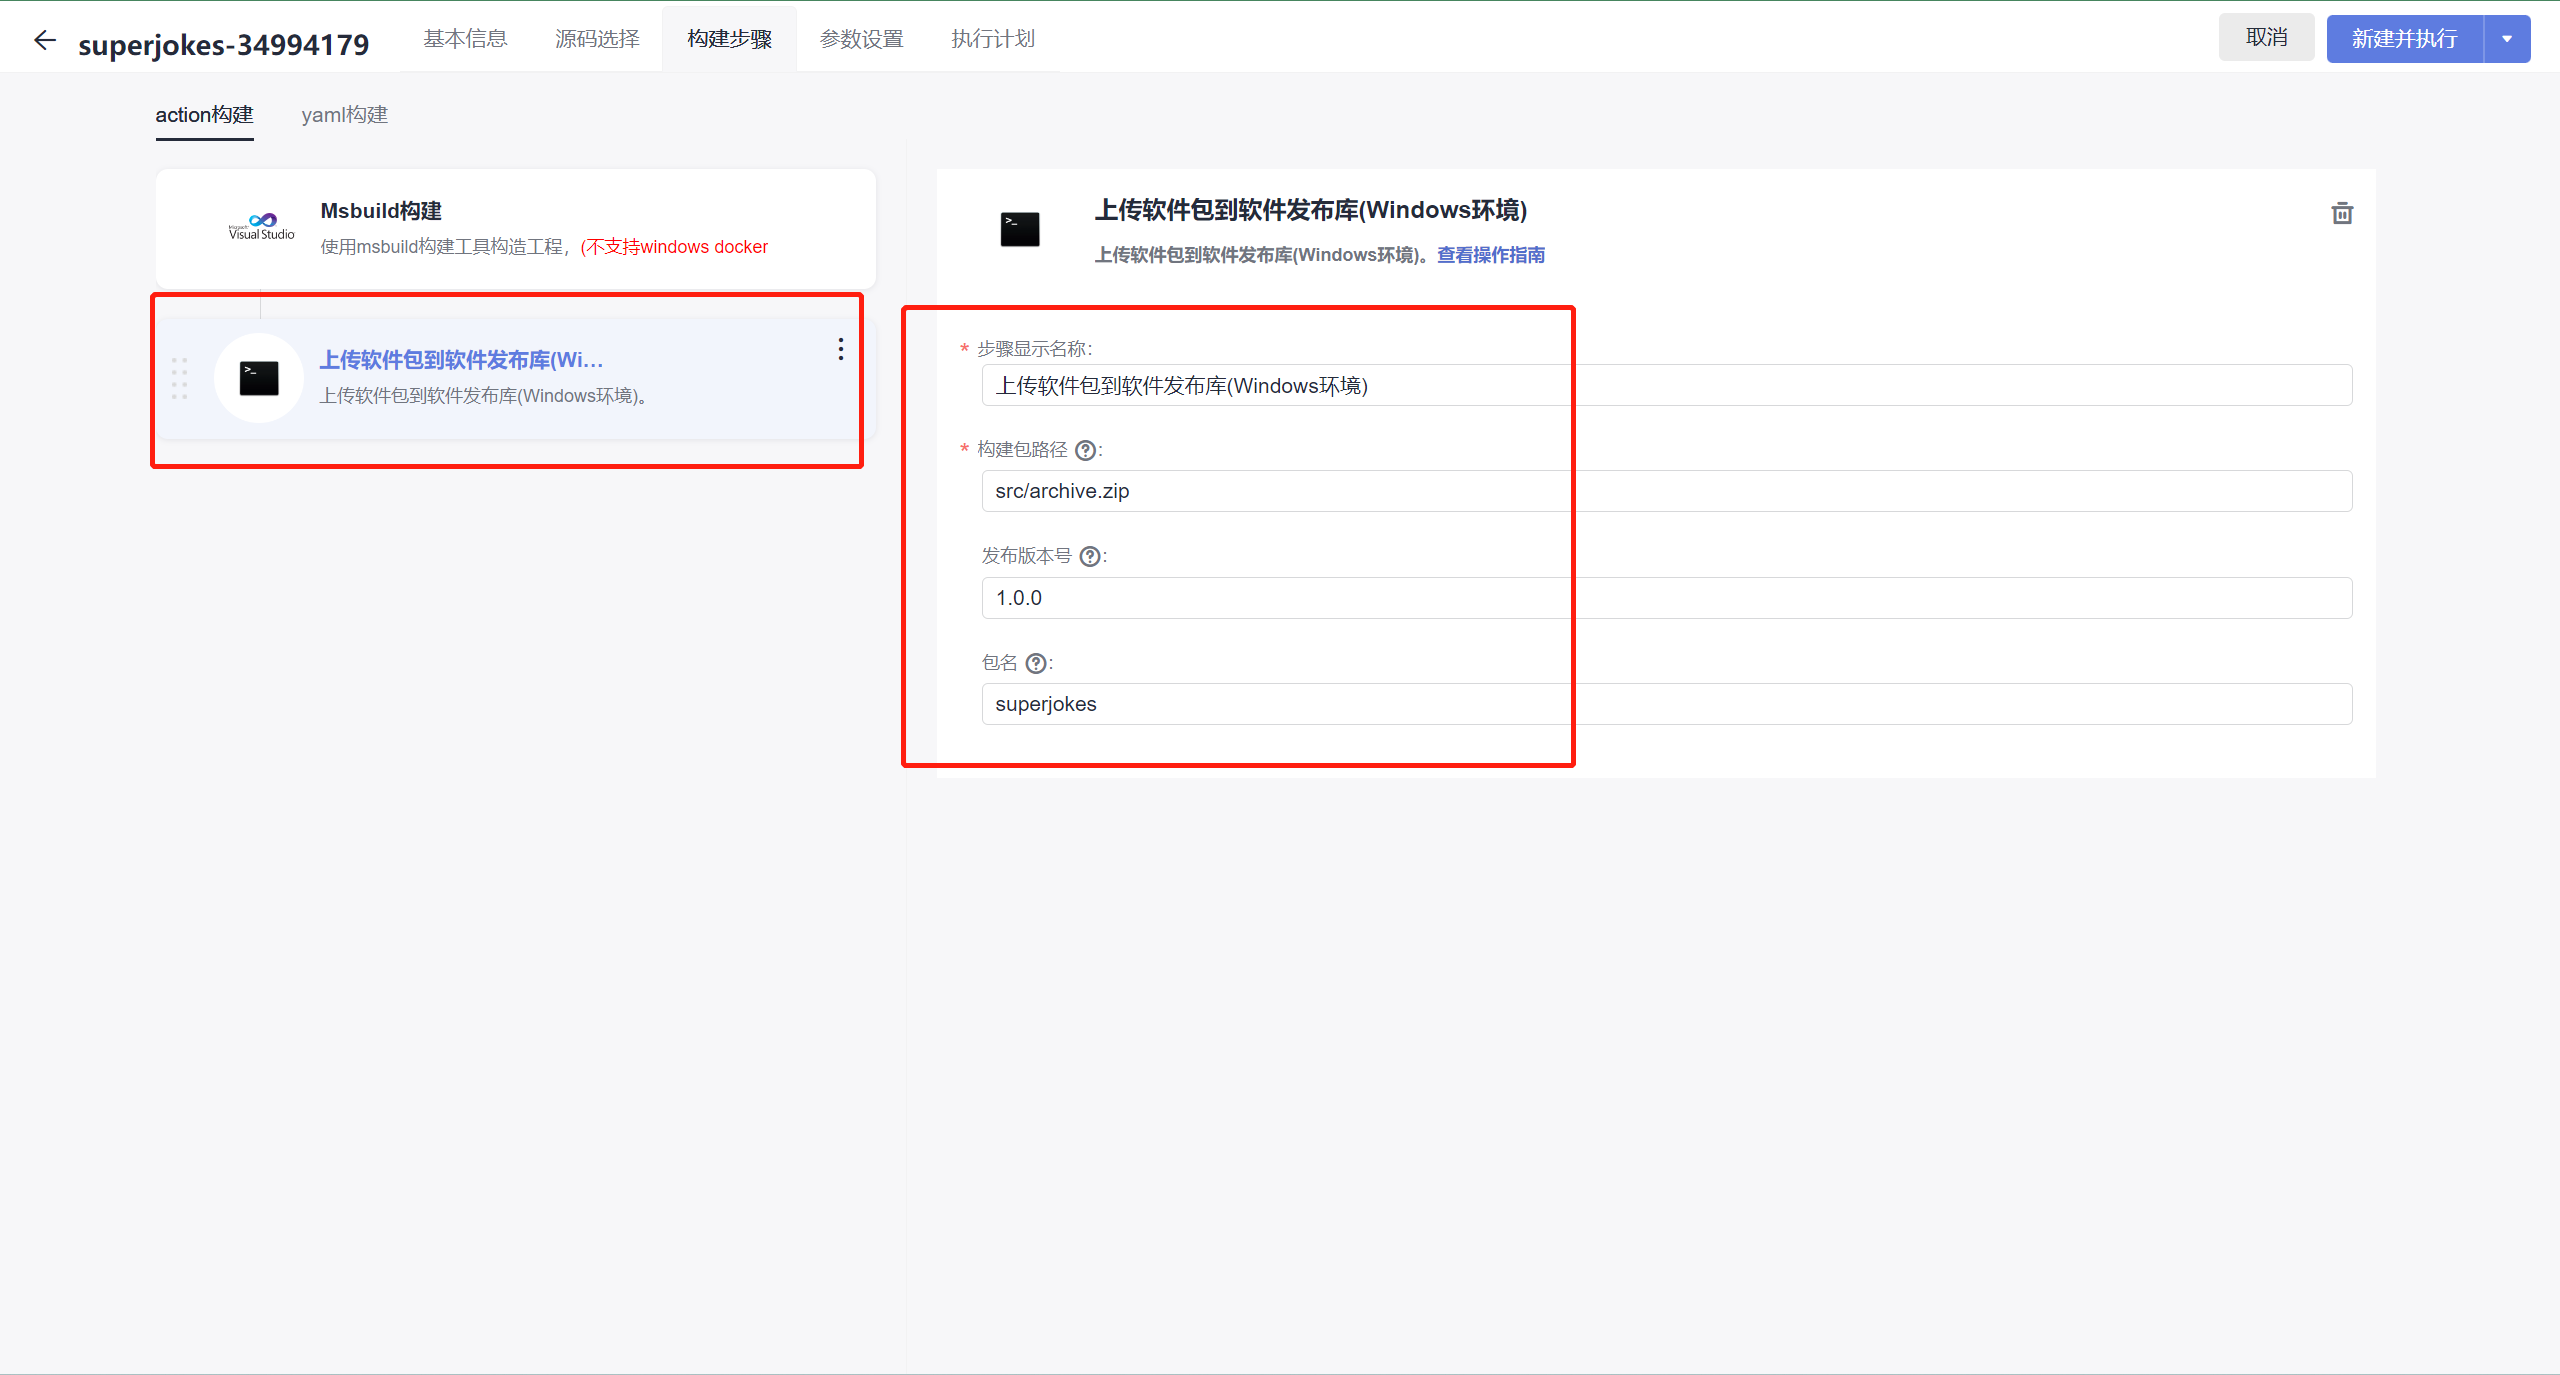Go back using the left arrow icon

coord(45,40)
